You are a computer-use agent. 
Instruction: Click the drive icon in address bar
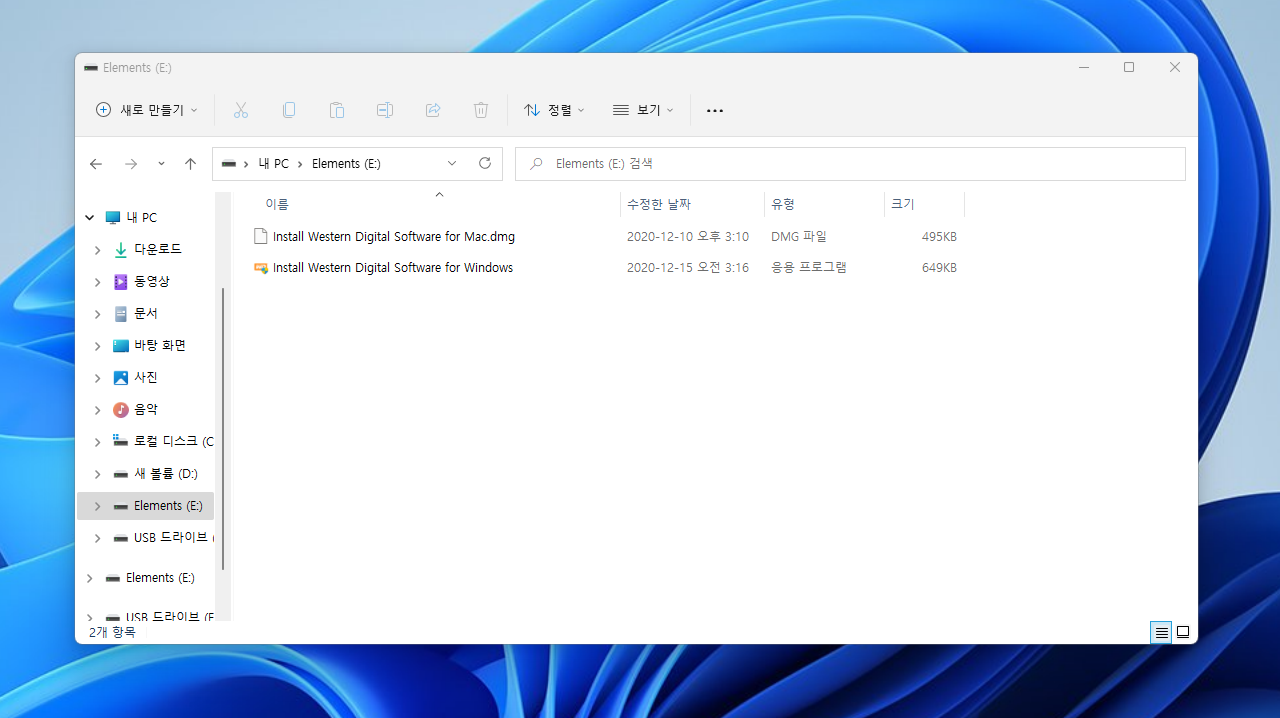tap(229, 164)
